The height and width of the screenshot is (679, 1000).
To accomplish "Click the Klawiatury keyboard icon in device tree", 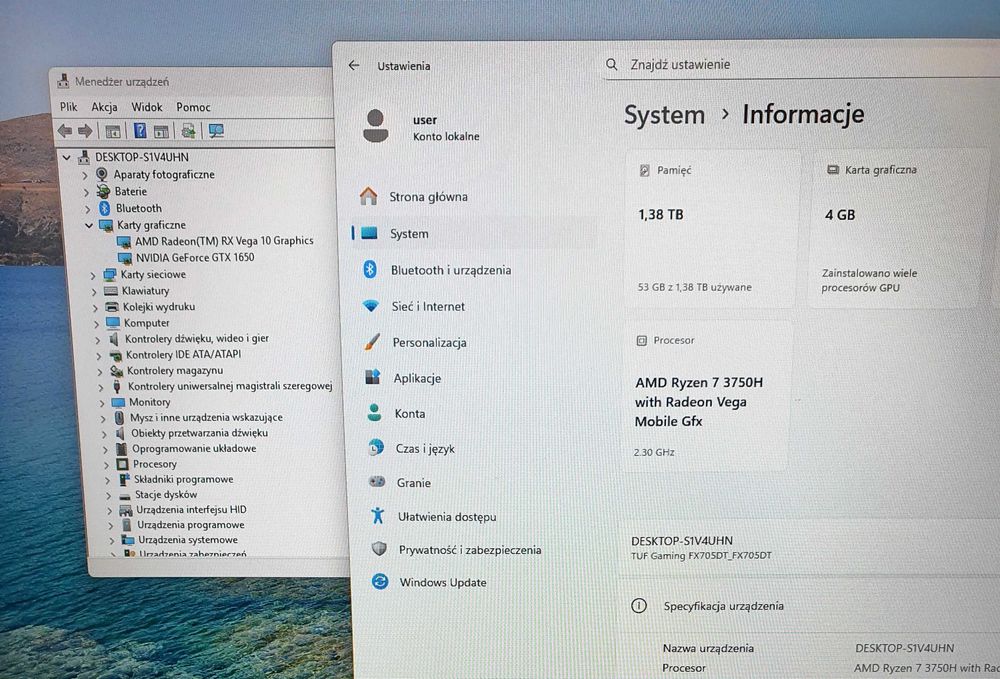I will coord(111,291).
